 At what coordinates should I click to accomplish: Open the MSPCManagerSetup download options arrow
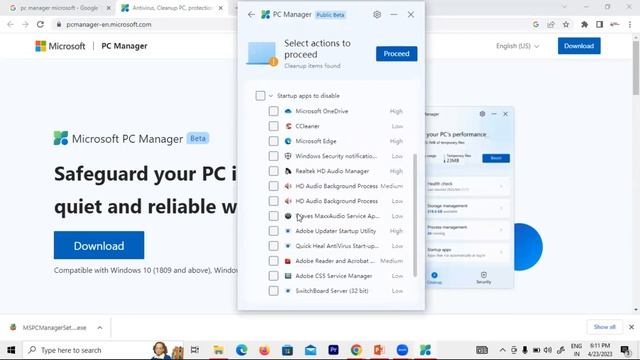tap(100, 327)
